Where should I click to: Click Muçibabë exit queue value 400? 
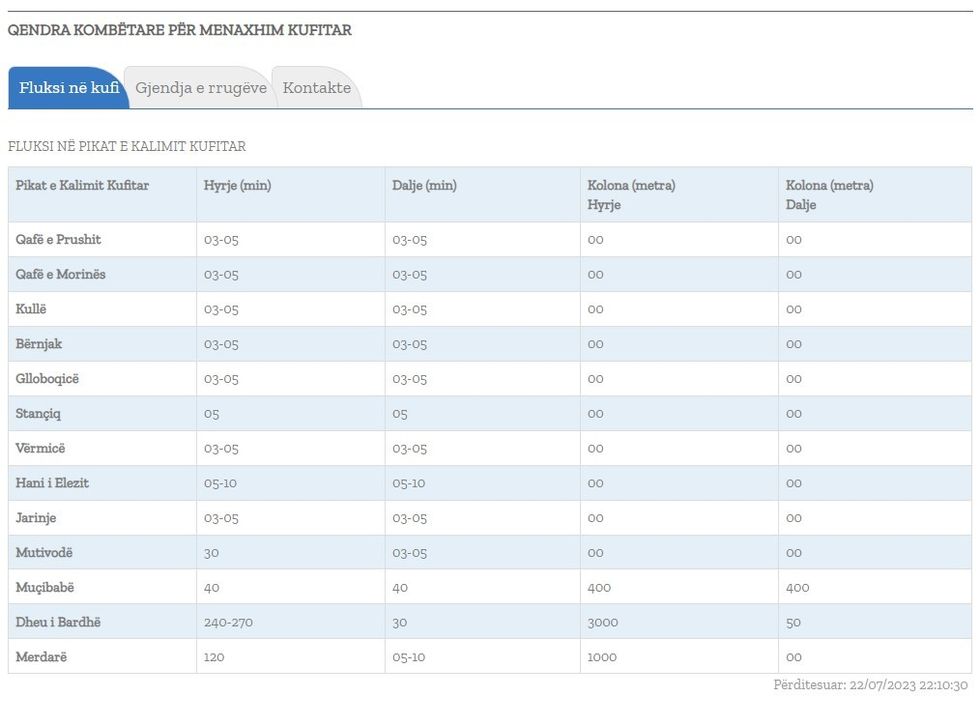tap(797, 588)
